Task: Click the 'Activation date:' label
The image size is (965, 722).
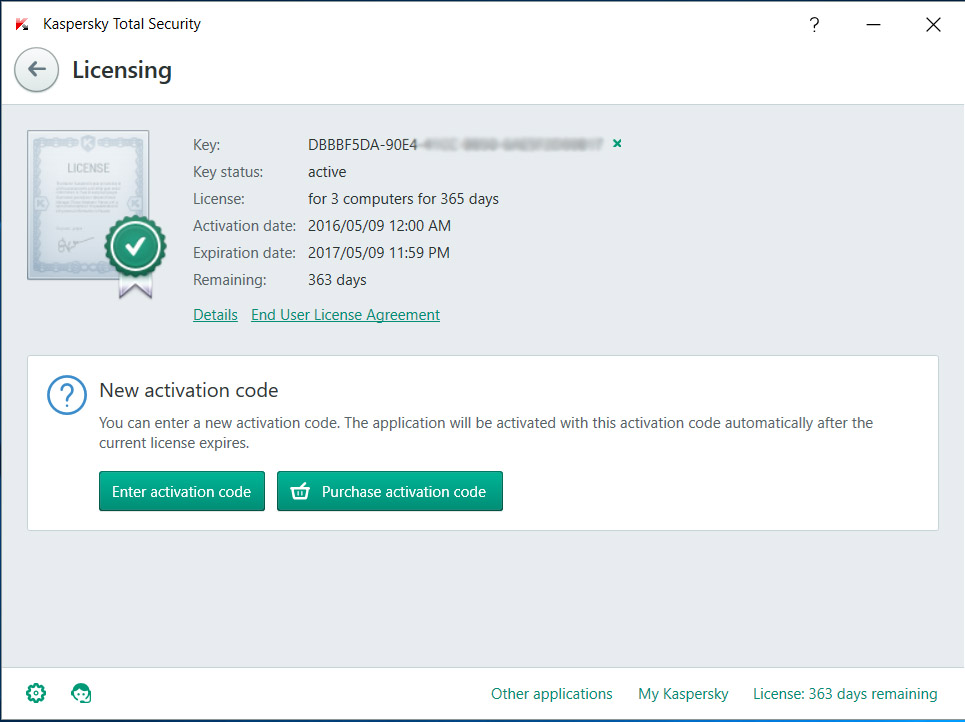Action: point(244,226)
